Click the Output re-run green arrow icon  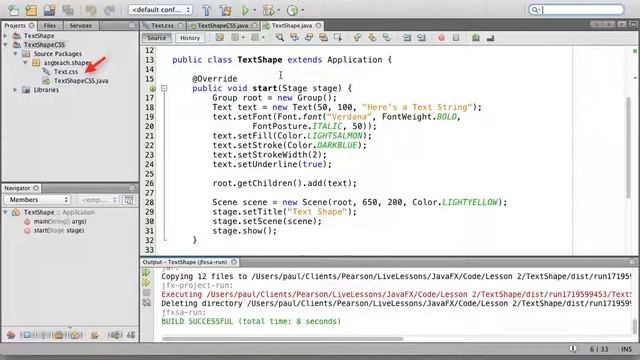coord(147,273)
